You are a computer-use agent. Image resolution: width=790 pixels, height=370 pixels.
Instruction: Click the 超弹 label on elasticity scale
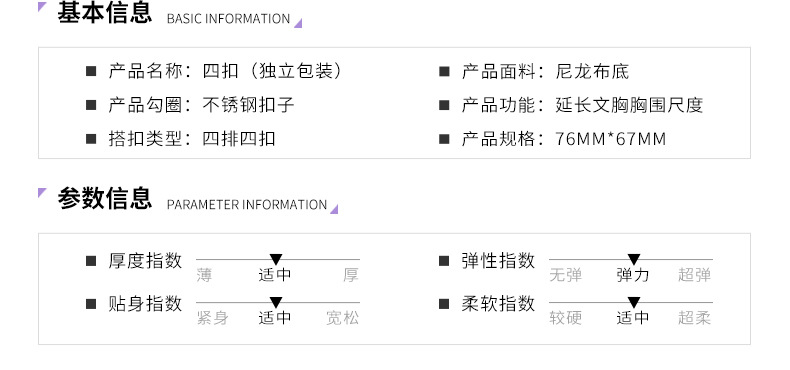(x=694, y=275)
